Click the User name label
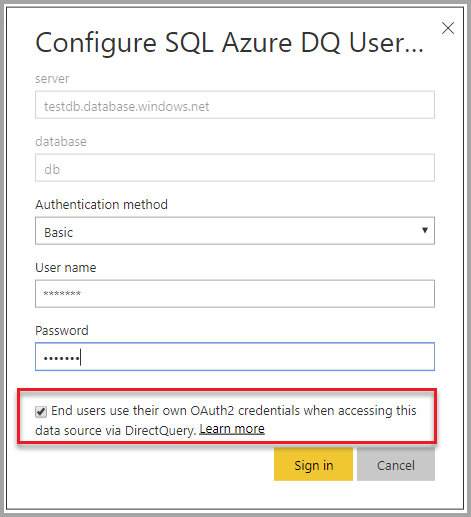This screenshot has height=517, width=471. [66, 267]
